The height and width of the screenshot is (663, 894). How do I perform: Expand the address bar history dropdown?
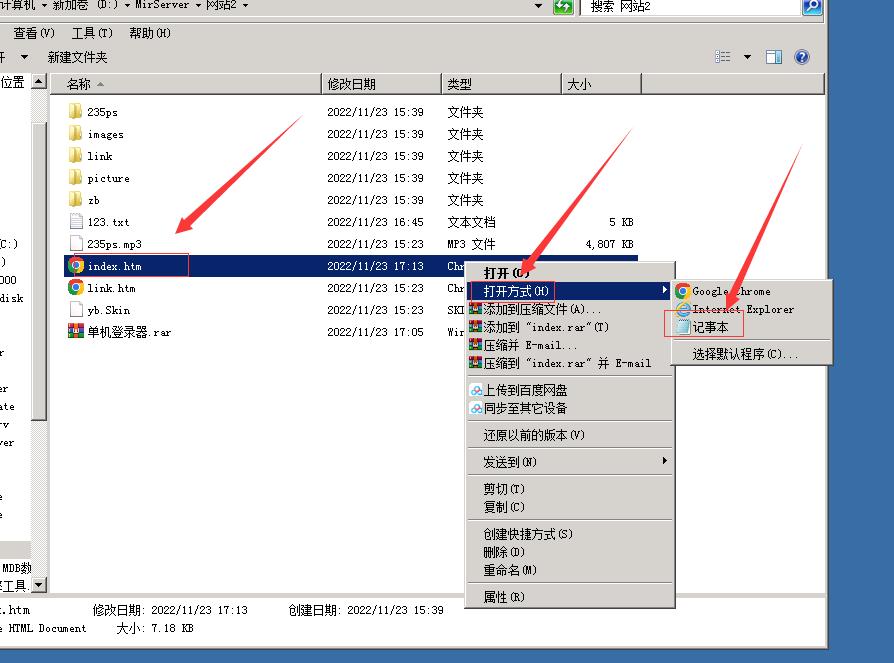coord(538,6)
